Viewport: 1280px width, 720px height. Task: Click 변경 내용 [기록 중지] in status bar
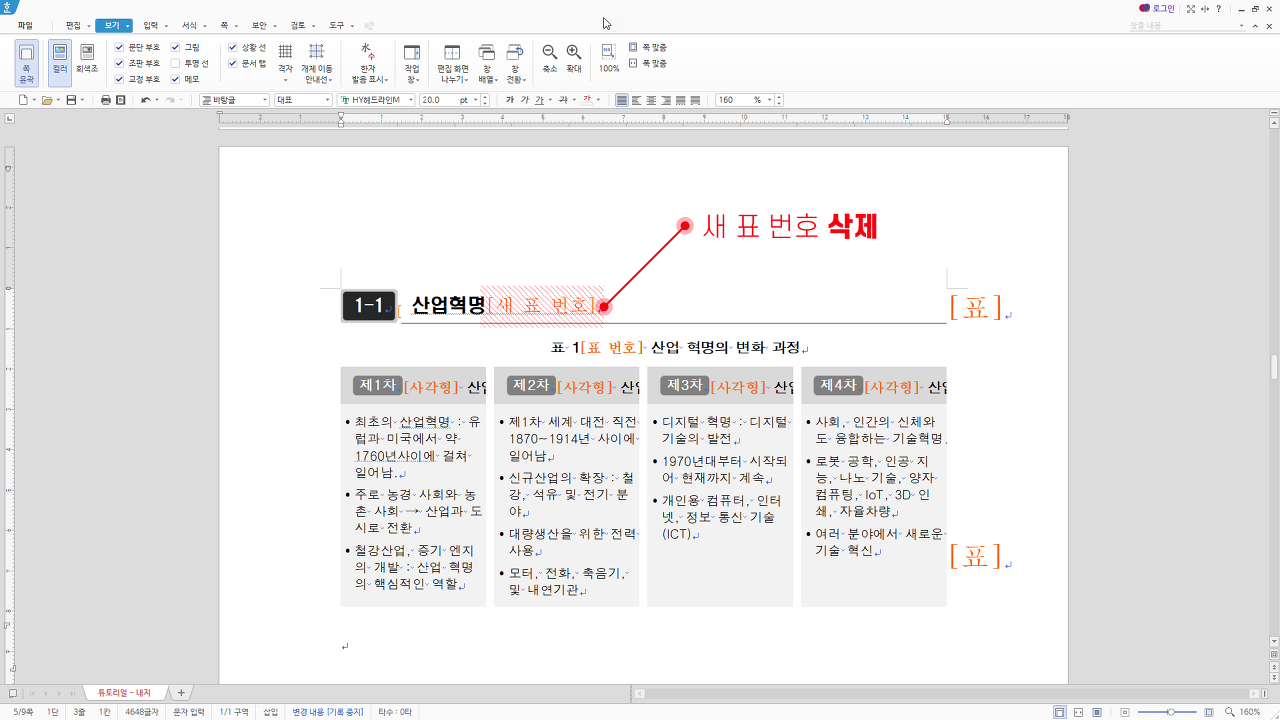pos(327,712)
